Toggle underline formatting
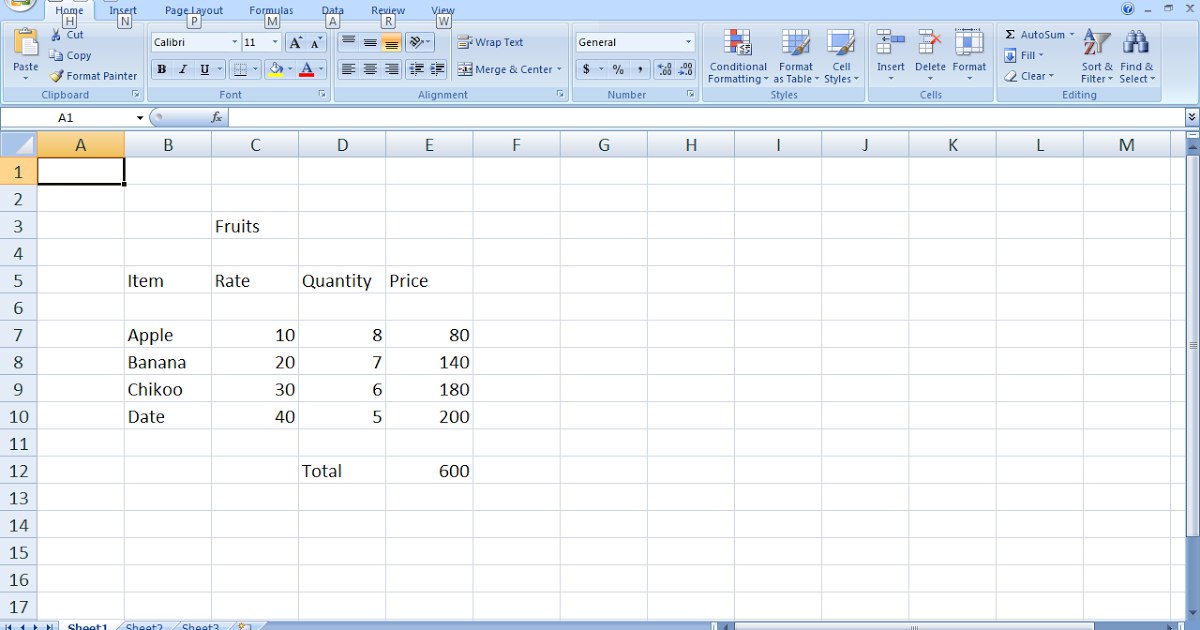 [x=204, y=70]
